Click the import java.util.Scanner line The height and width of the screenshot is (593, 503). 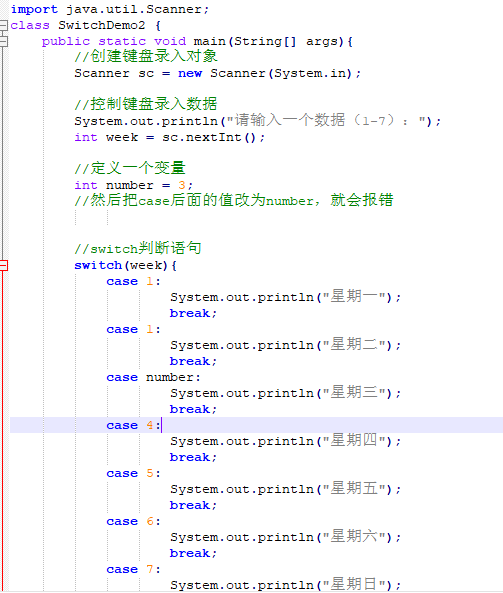tap(110, 9)
